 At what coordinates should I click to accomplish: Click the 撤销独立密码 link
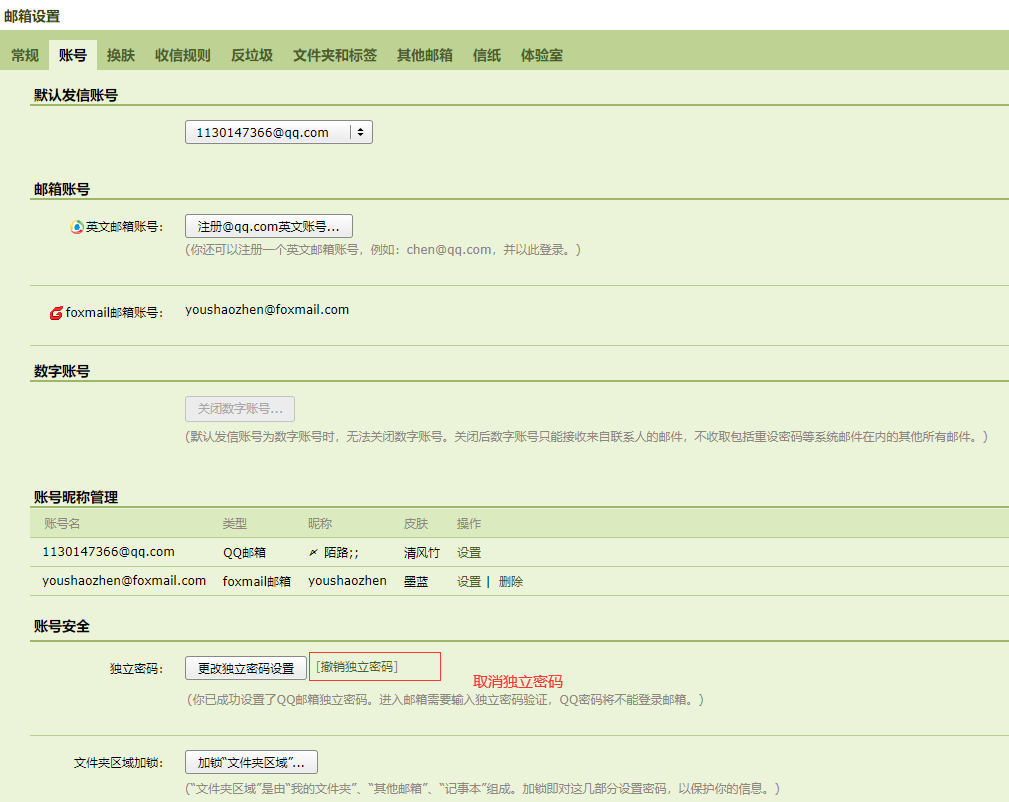[357, 667]
